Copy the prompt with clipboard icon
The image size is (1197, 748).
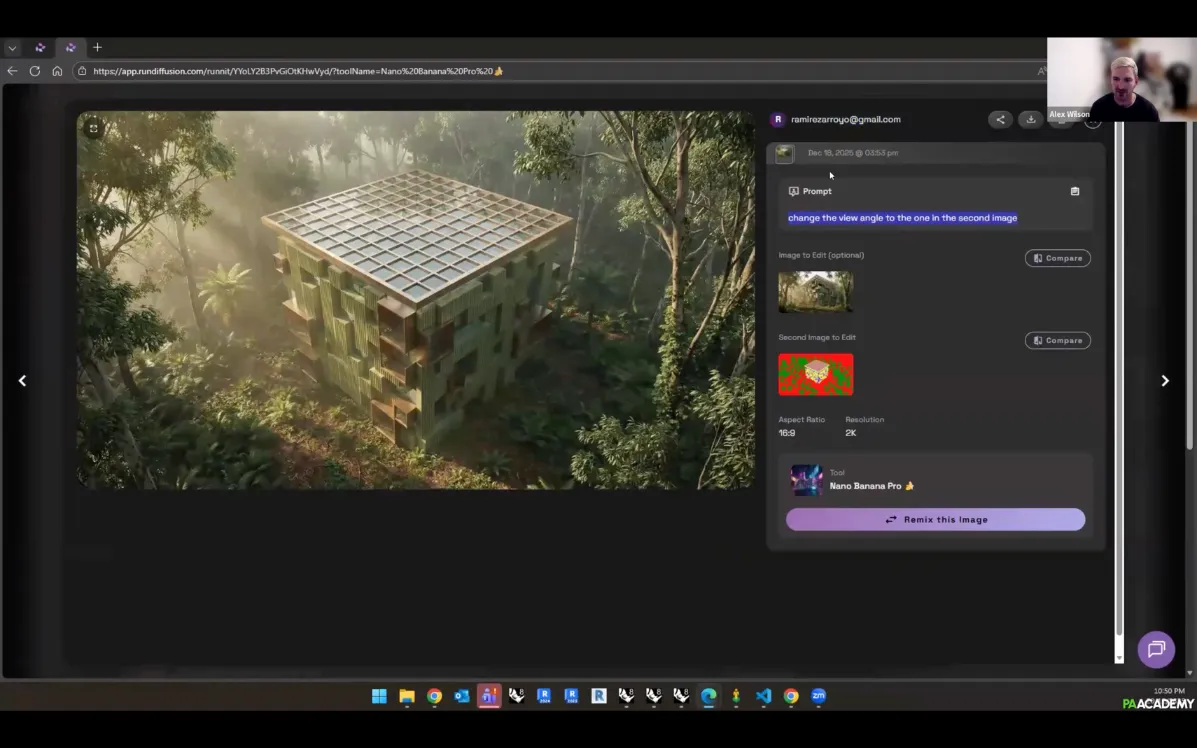click(1075, 191)
